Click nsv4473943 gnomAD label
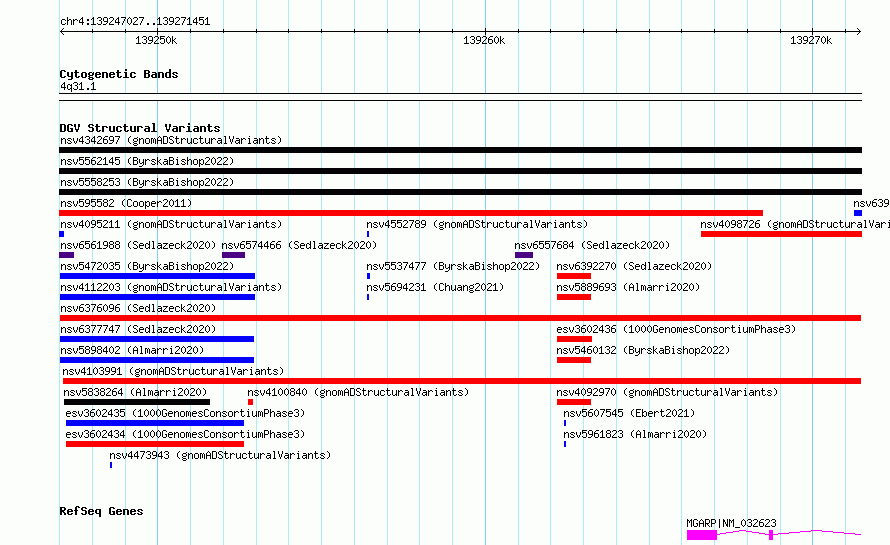Screen dimensions: 890x545 (220, 455)
